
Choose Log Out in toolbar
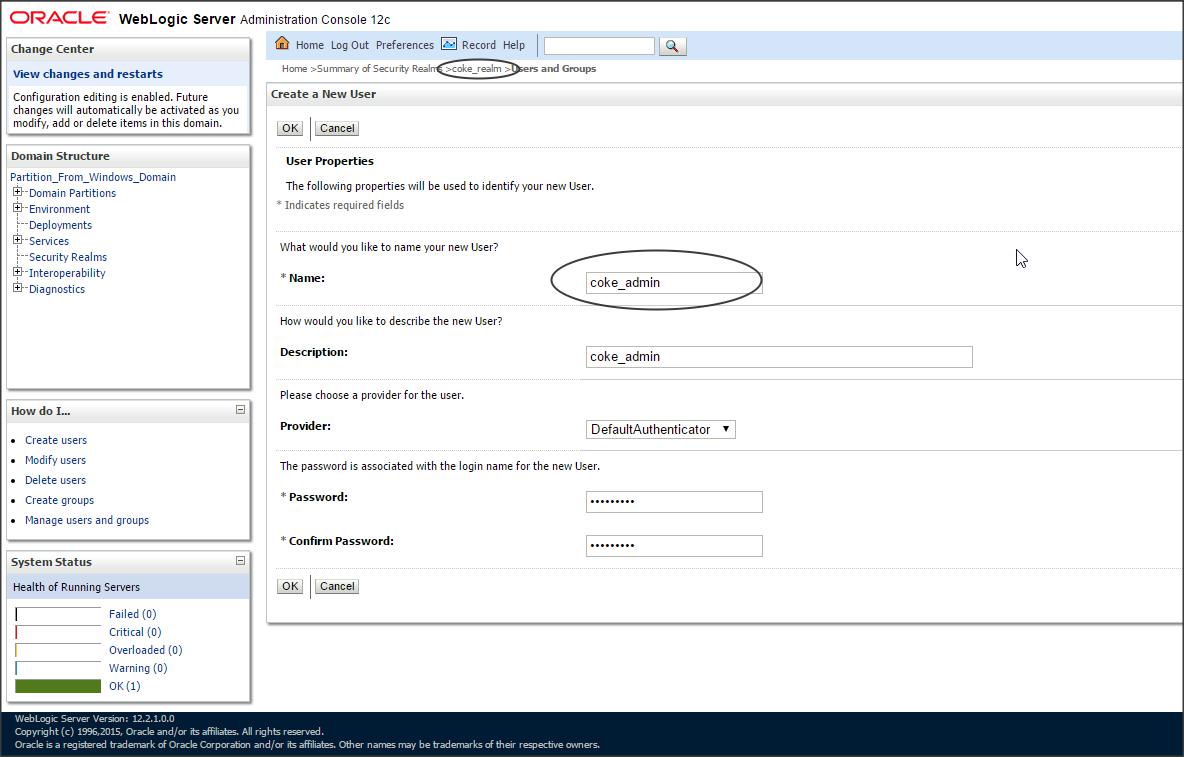click(350, 45)
